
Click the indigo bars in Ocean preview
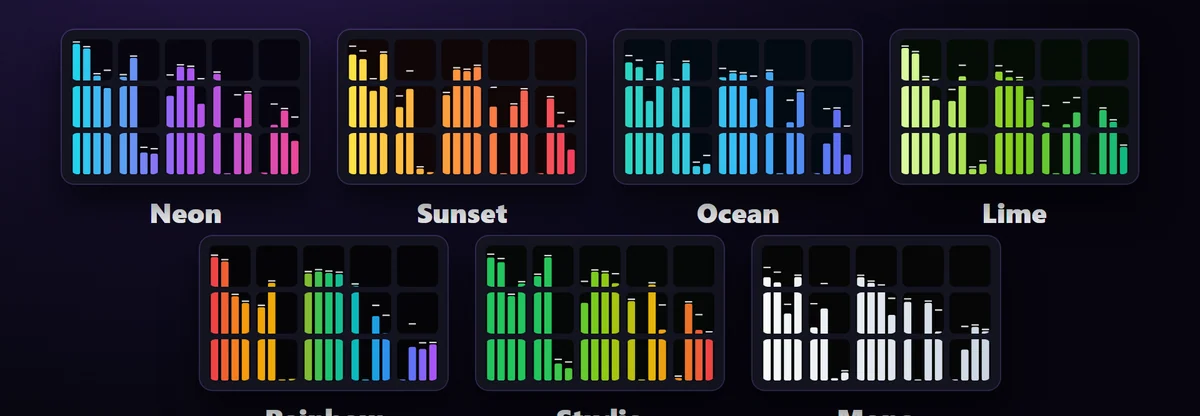coord(834,140)
